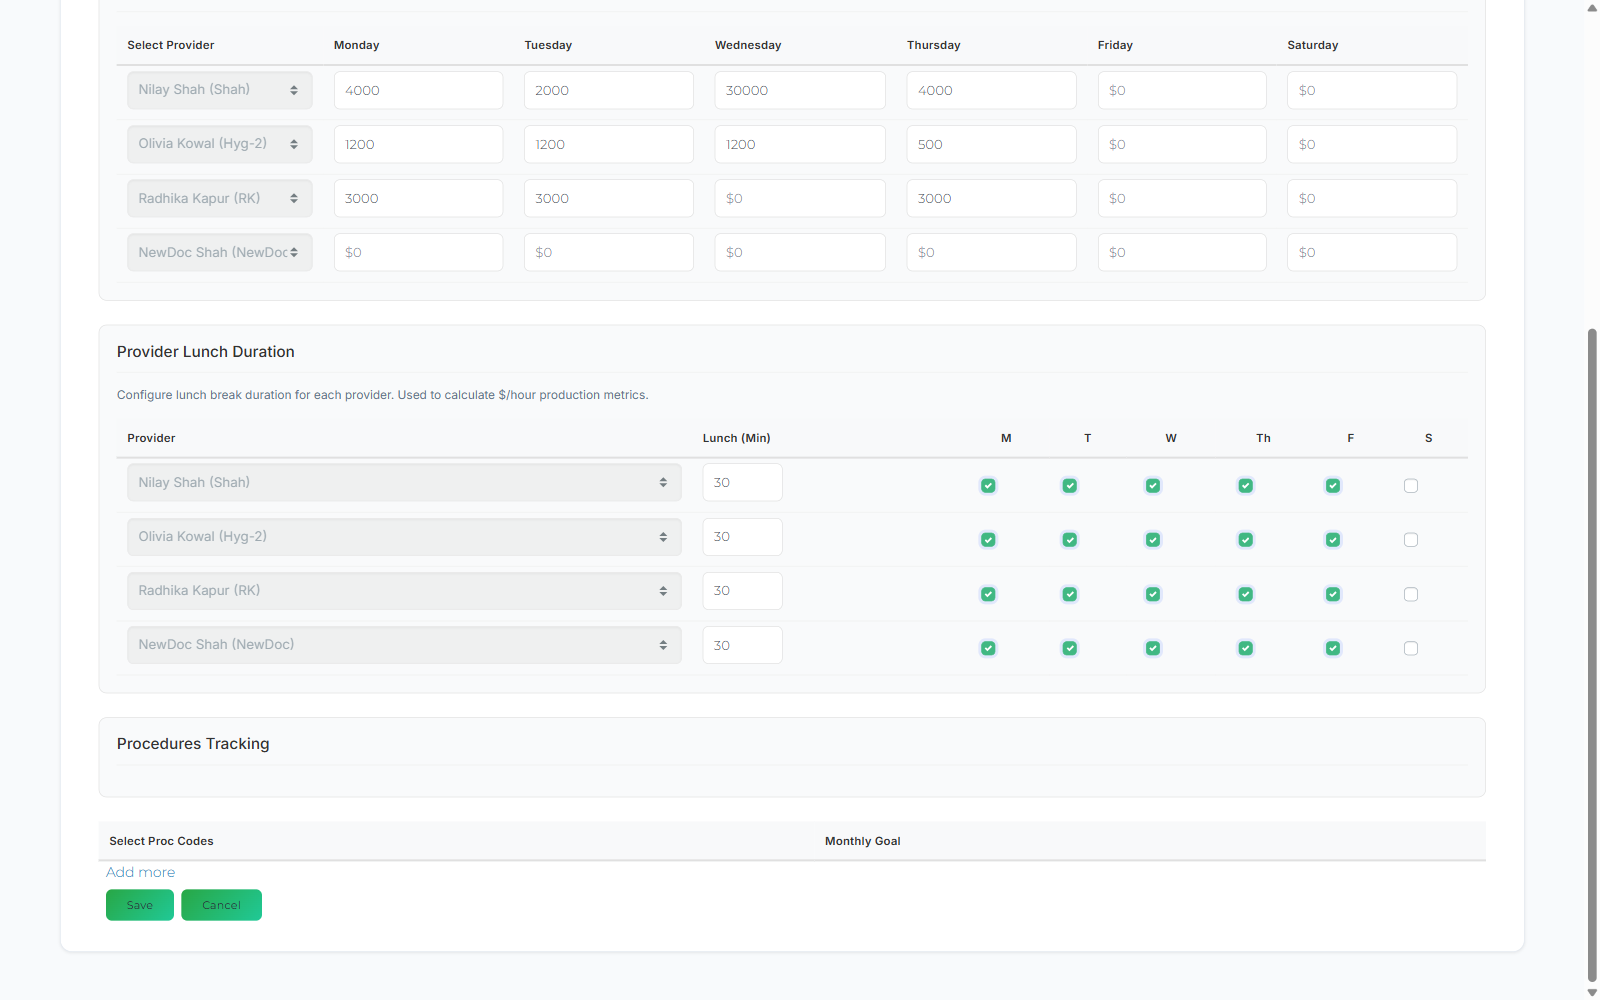Check Saturday lunch box for Nilay Shah

pos(1410,486)
